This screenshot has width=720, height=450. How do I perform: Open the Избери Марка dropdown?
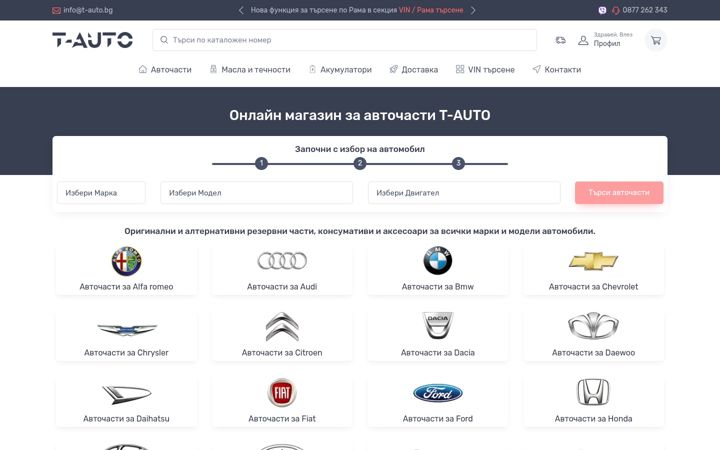pyautogui.click(x=101, y=193)
